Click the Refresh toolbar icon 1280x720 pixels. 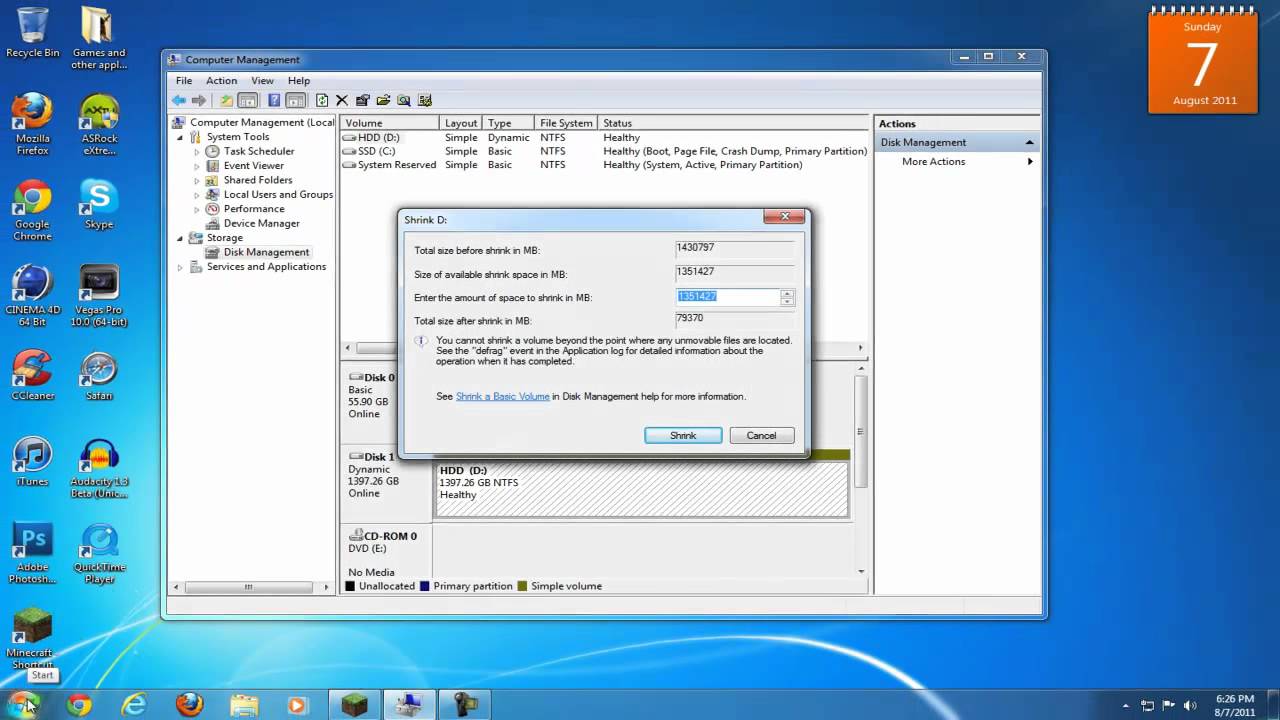pyautogui.click(x=322, y=100)
